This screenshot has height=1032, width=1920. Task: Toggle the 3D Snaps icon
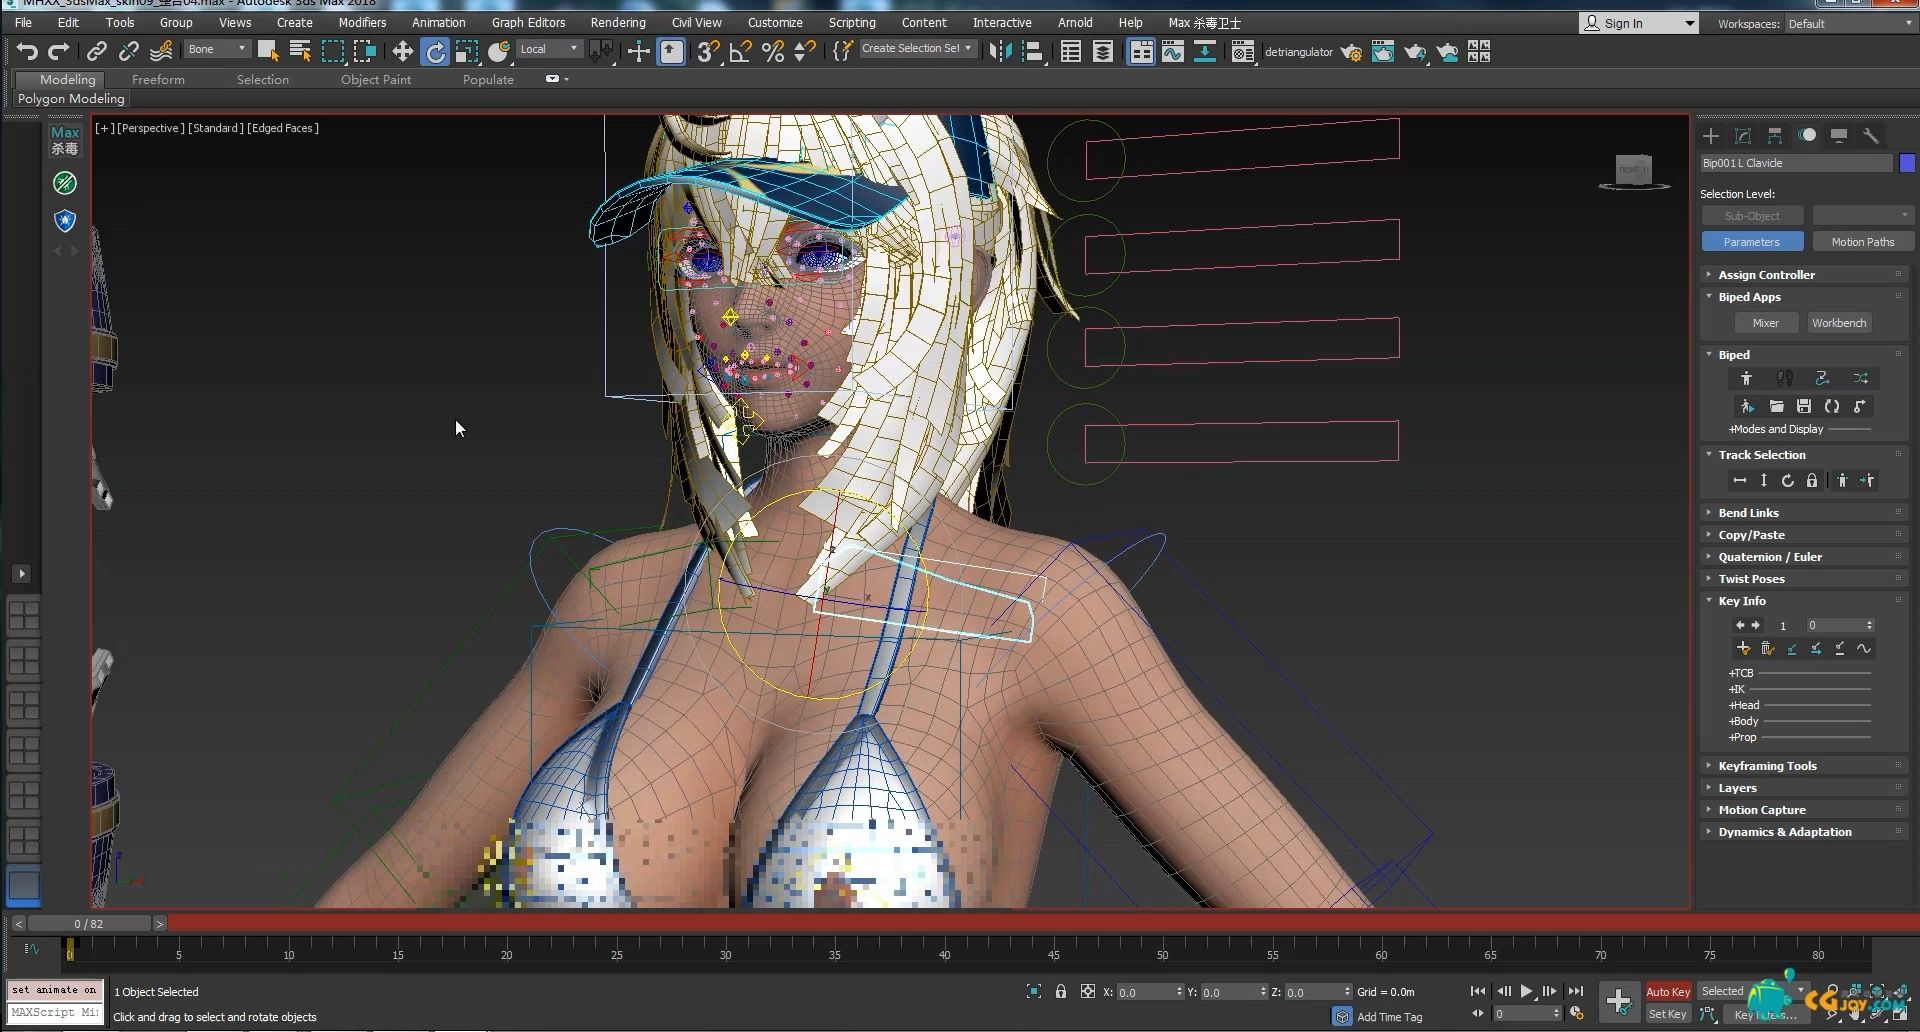point(709,51)
